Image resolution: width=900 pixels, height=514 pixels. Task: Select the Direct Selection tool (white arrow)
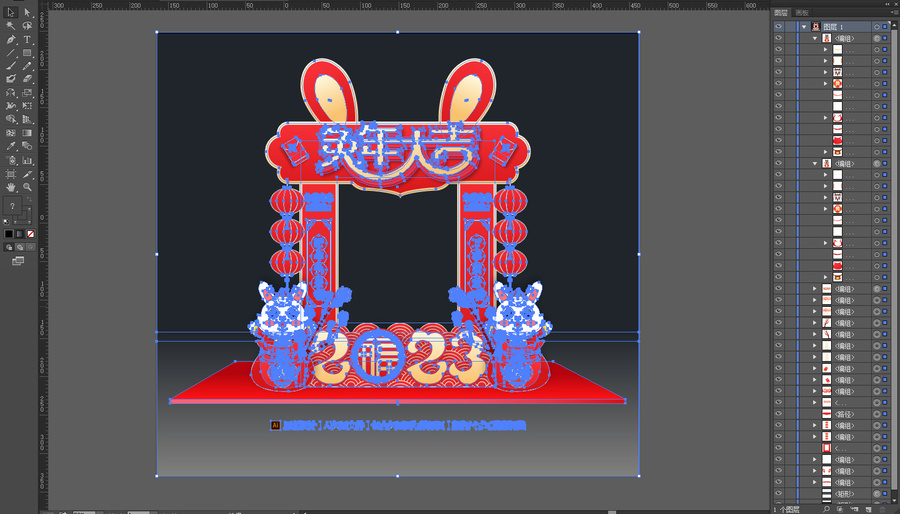pyautogui.click(x=27, y=12)
